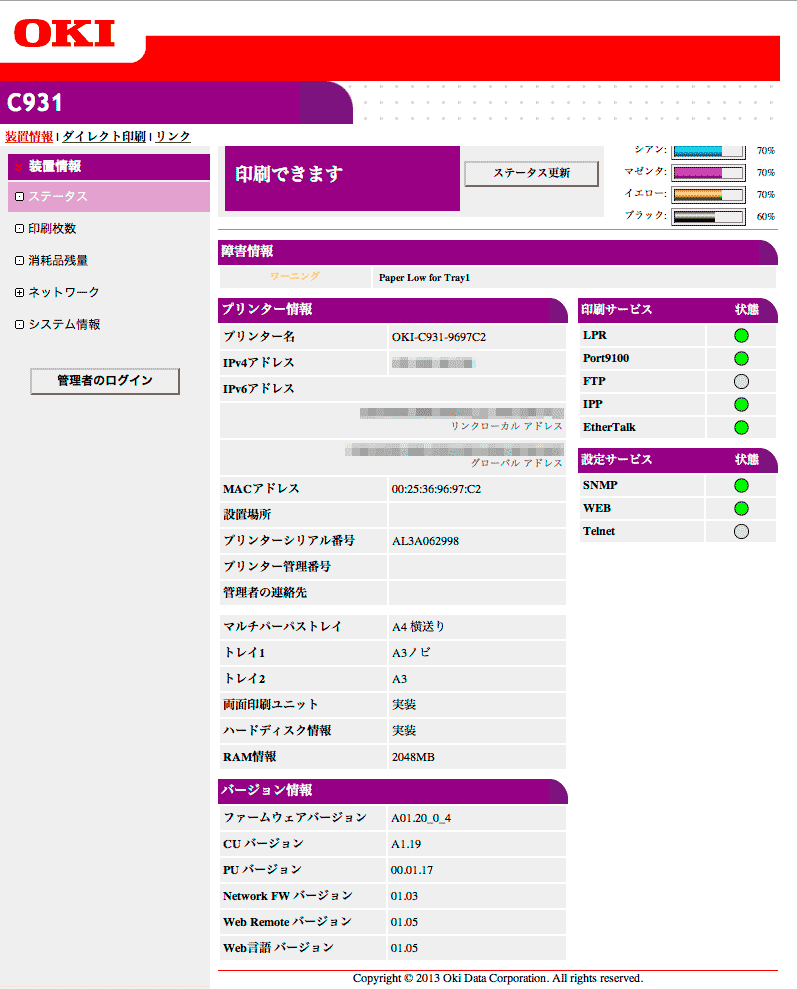
Task: Click the box icon beside ステータス
Action: tap(20, 197)
